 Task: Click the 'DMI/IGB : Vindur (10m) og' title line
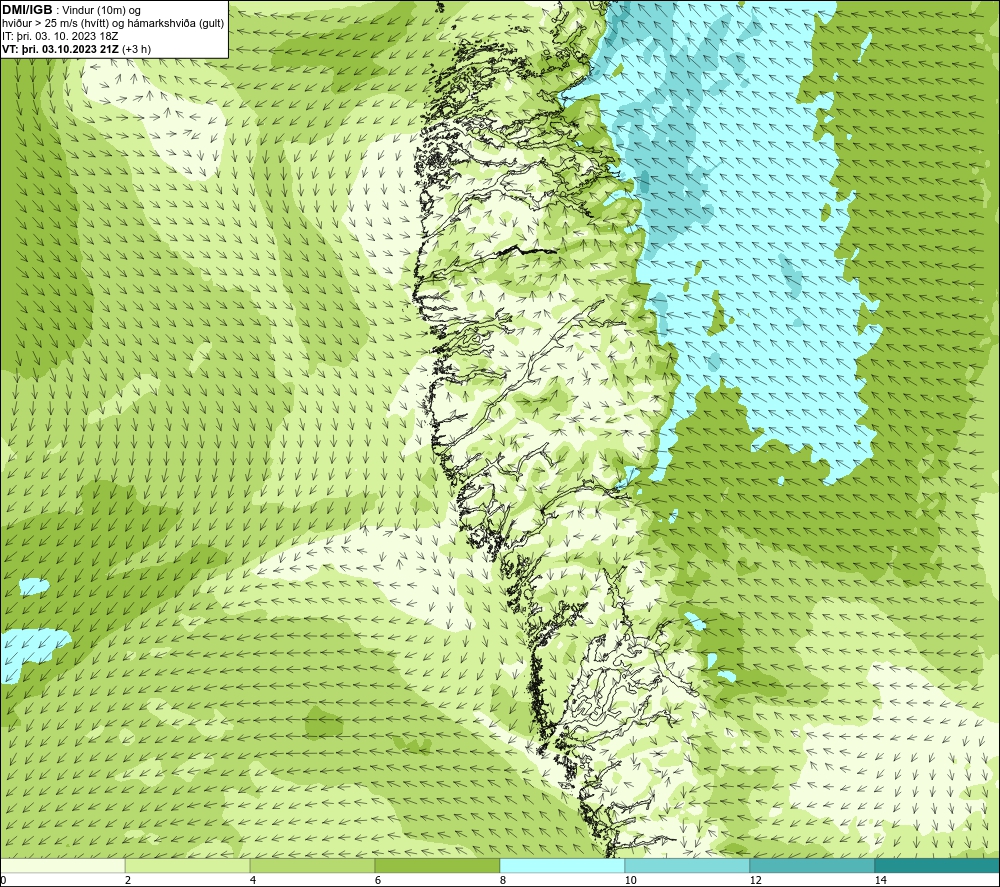[72, 10]
